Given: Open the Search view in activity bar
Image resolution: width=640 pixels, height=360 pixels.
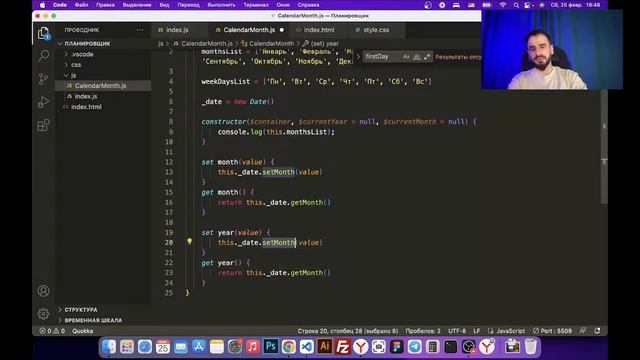Looking at the screenshot, I should coord(43,56).
